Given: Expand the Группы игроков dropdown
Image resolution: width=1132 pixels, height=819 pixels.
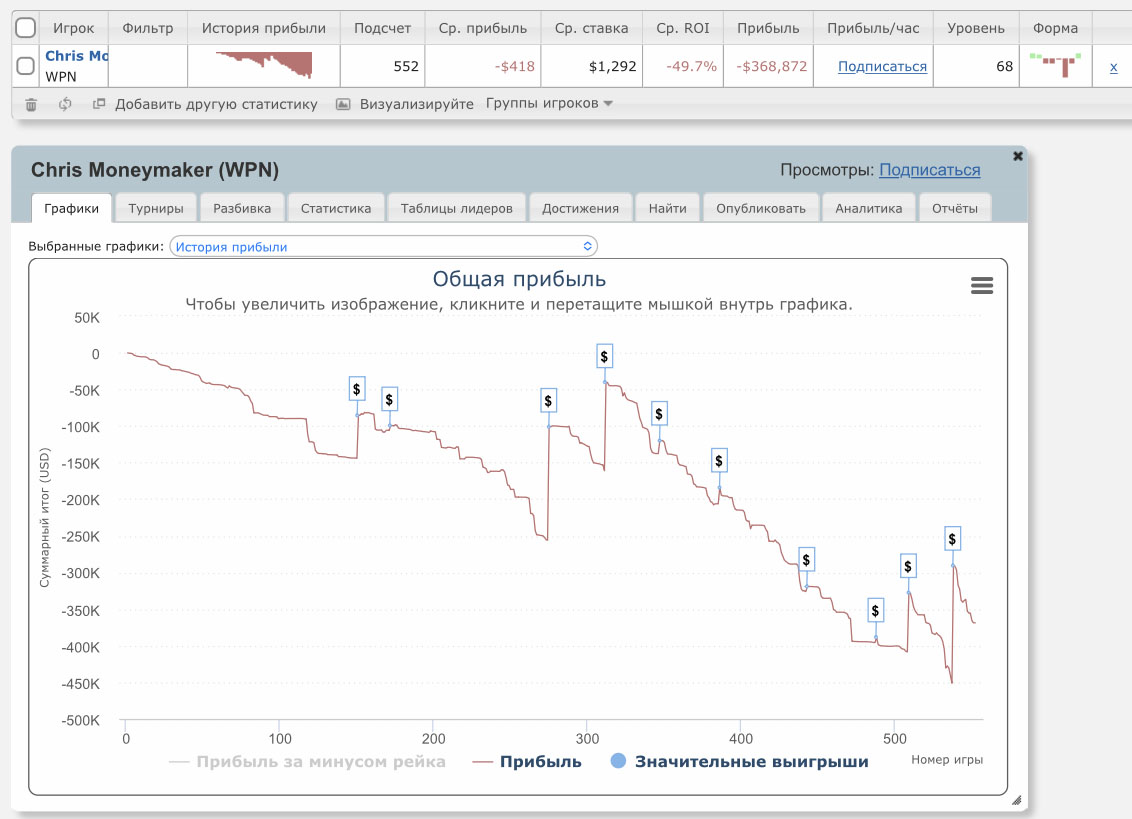Looking at the screenshot, I should click(x=549, y=104).
